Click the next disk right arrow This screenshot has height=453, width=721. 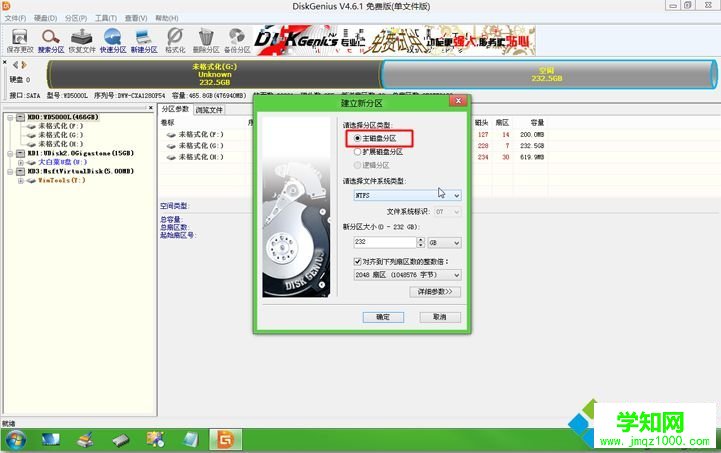click(24, 65)
